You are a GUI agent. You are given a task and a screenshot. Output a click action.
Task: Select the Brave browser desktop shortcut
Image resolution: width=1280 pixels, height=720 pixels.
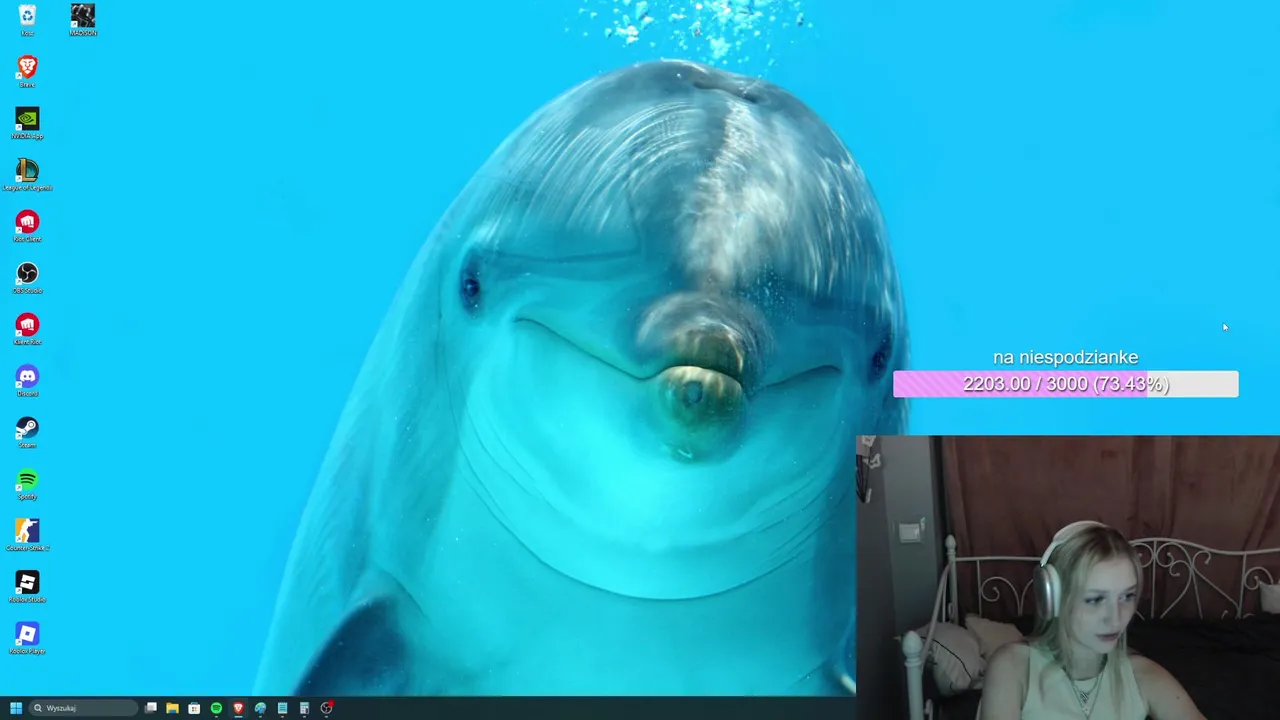[27, 72]
